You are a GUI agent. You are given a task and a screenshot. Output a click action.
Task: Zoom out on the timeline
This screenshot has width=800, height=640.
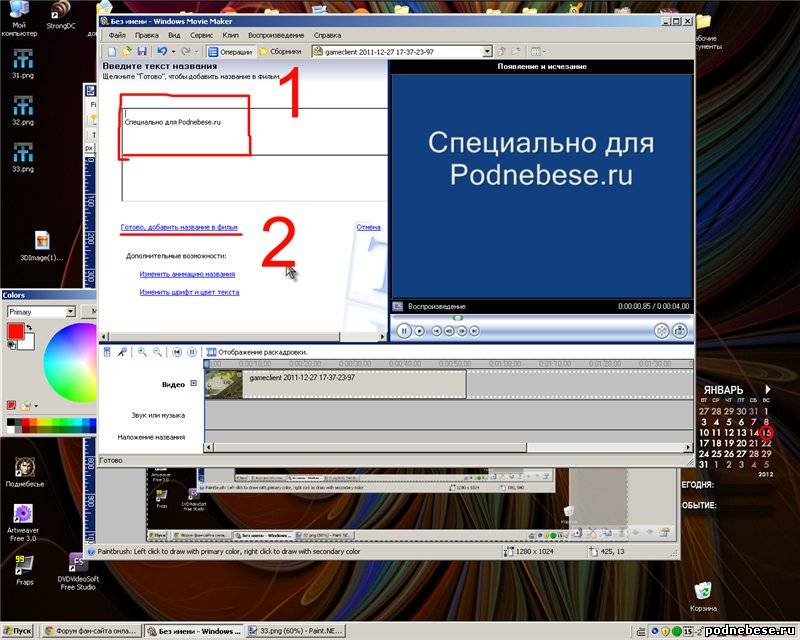coord(157,352)
